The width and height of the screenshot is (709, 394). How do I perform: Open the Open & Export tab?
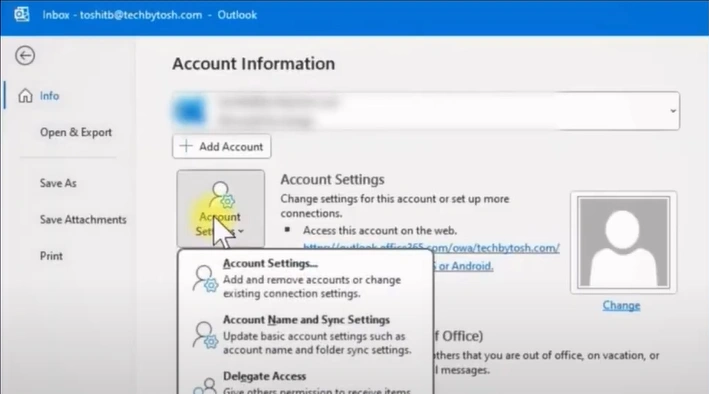click(76, 132)
